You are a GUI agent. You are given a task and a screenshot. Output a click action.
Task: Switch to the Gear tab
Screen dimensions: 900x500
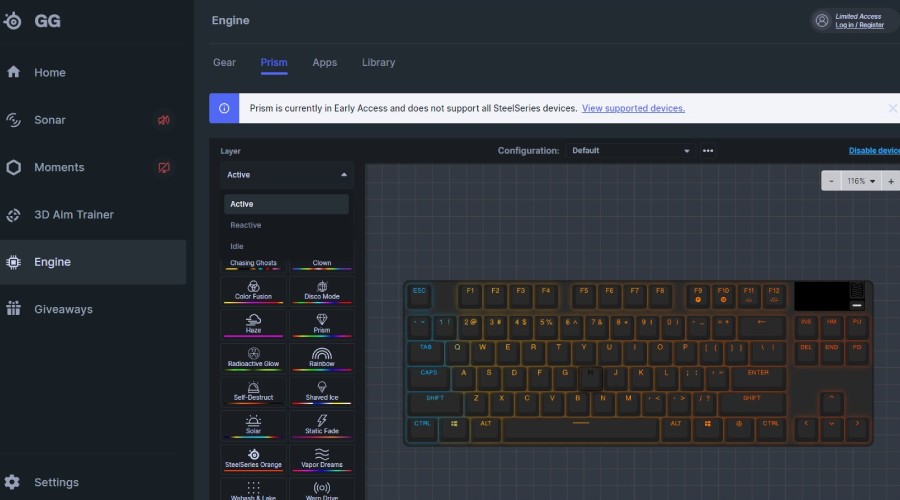(224, 62)
